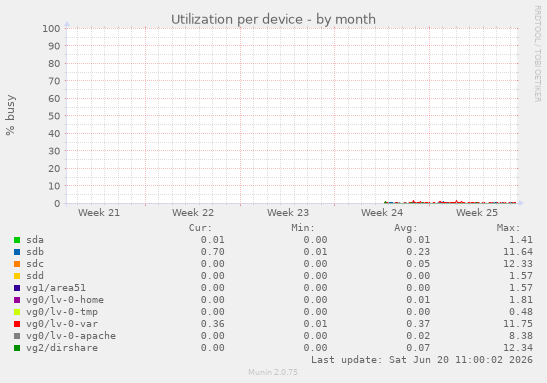547x383 pixels.
Task: Click the vg0/lv-0-tmp lime swatch
Action: 17,312
